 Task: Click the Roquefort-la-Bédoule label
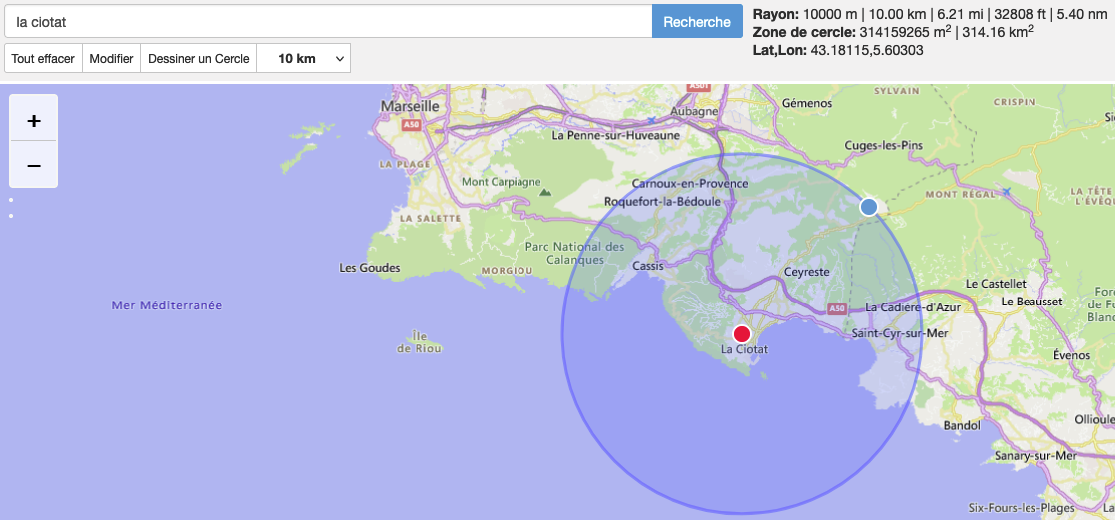[663, 201]
